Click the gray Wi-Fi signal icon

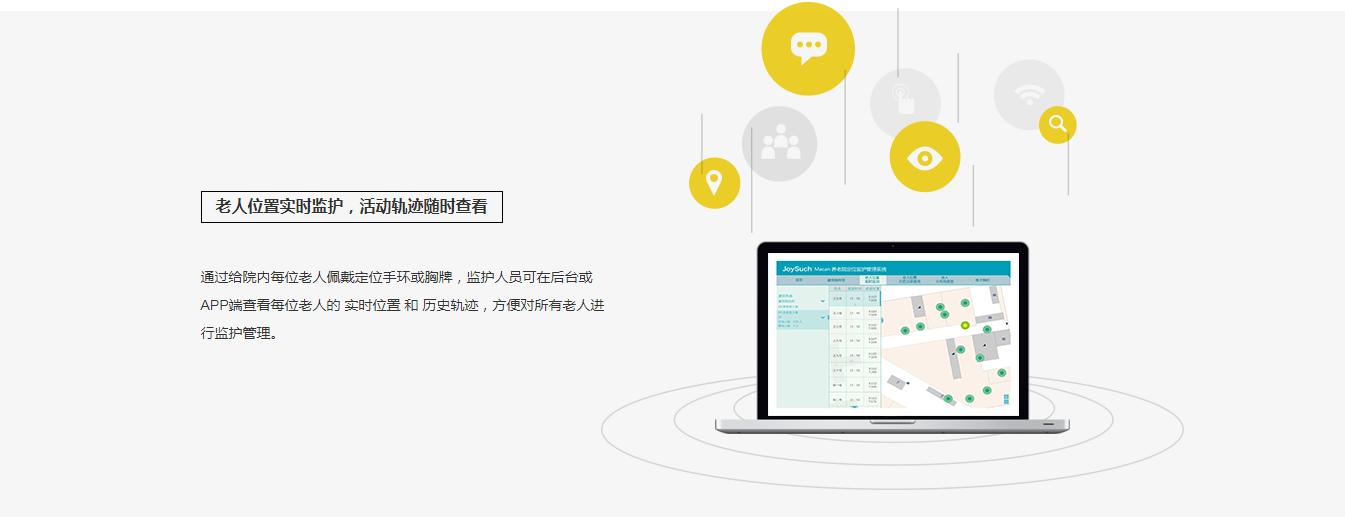point(1027,95)
